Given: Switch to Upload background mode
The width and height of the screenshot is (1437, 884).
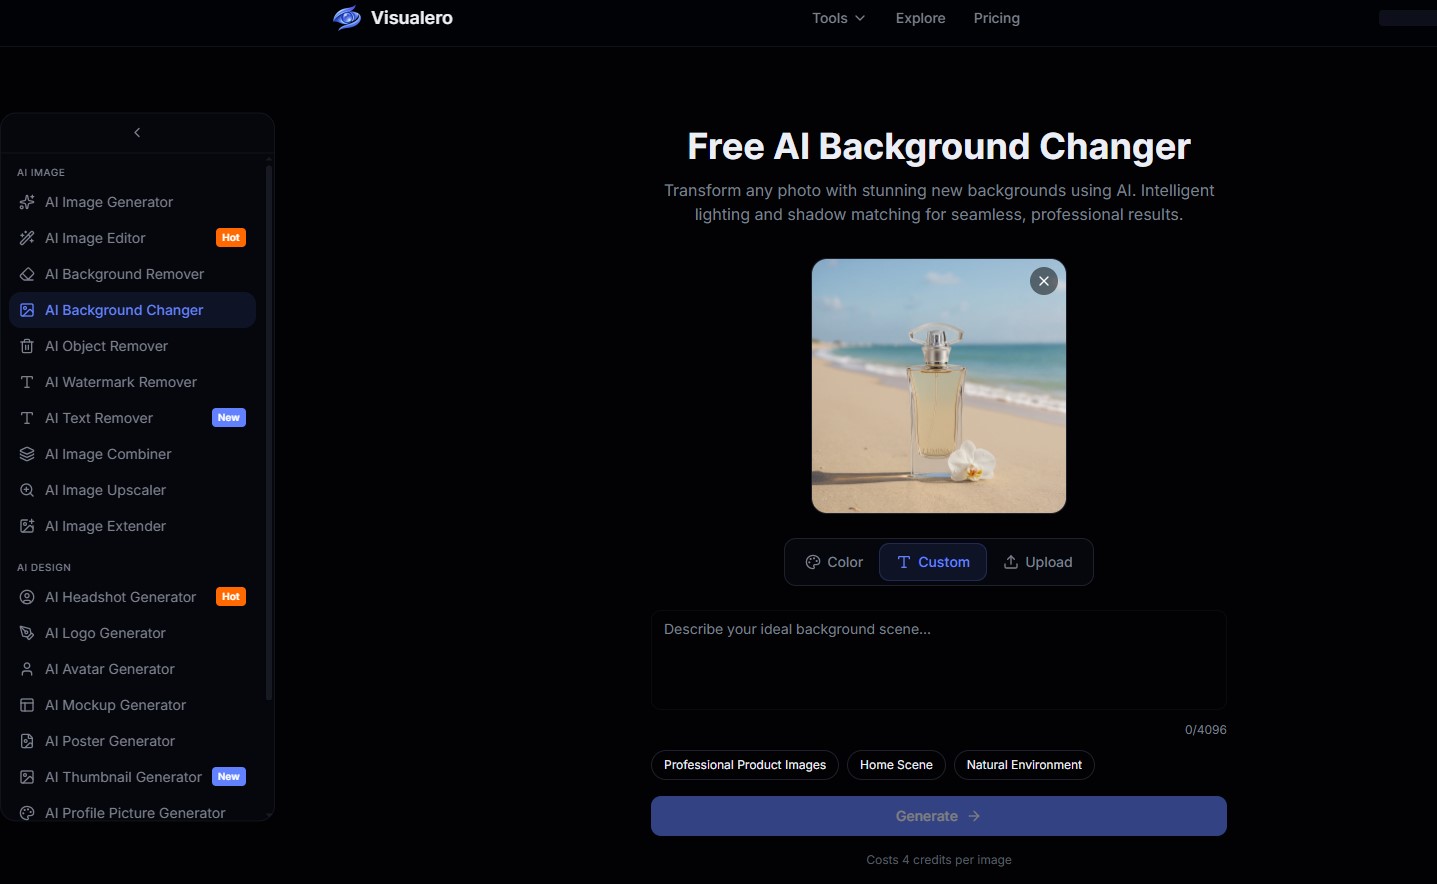Looking at the screenshot, I should (x=1038, y=562).
